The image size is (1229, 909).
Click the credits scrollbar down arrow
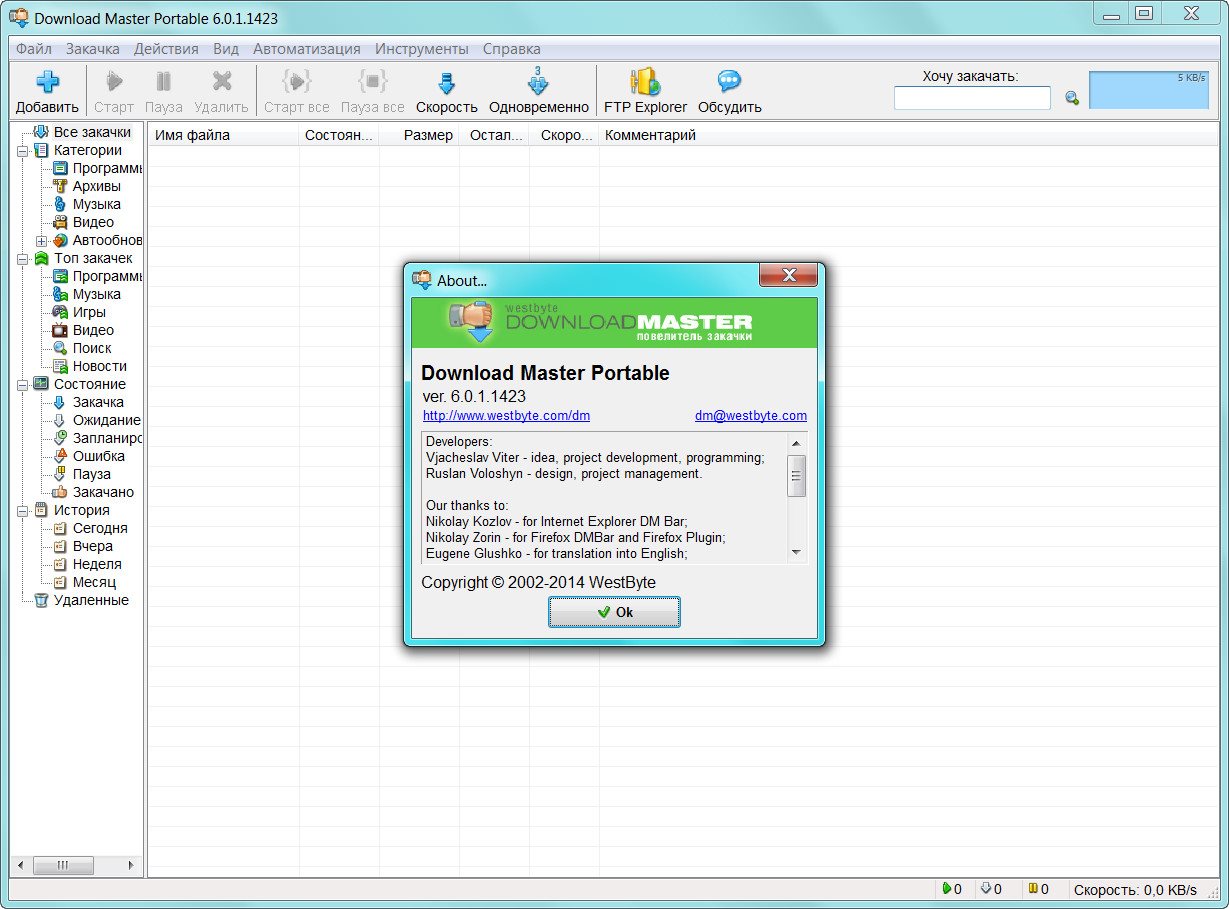tap(797, 552)
